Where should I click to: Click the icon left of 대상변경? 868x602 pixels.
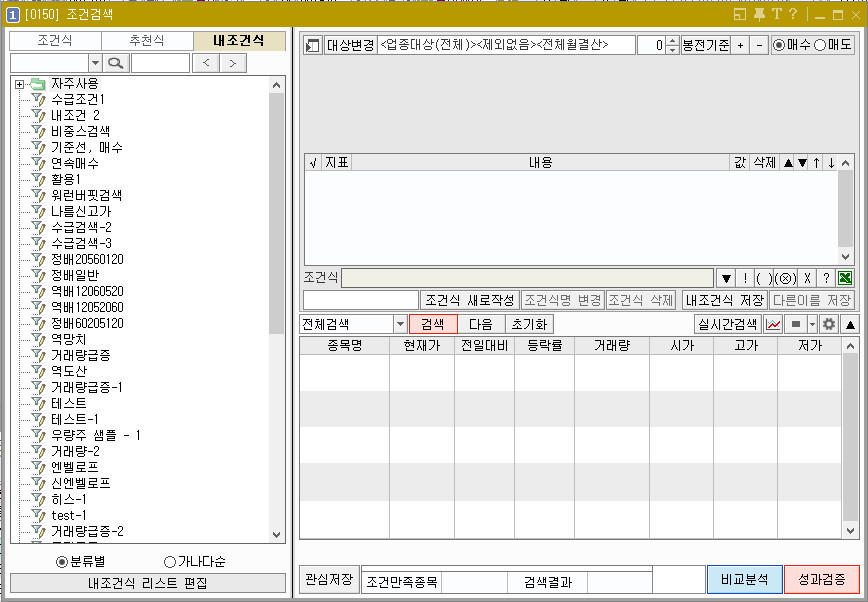pos(310,44)
